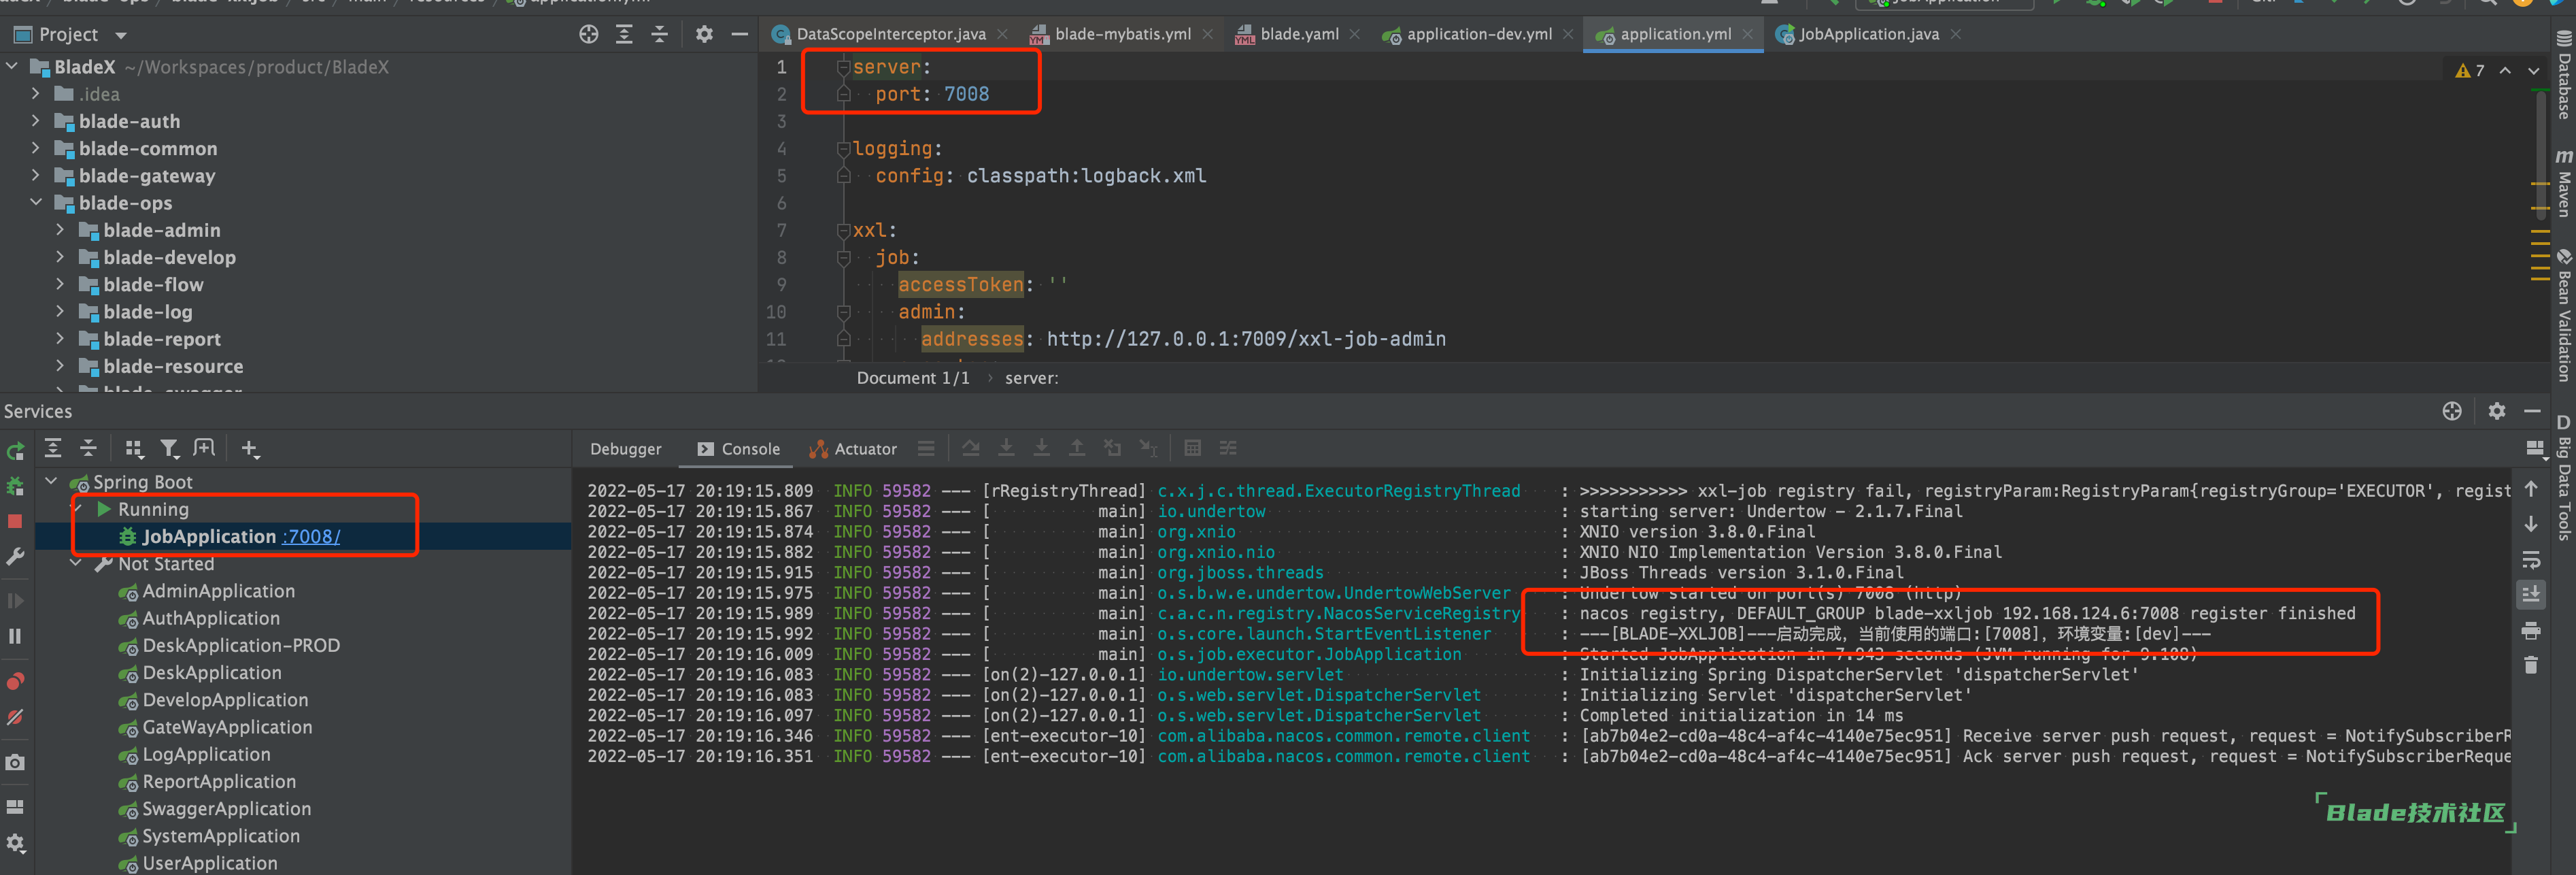Go to next highlighted warning arrow

[x=2533, y=71]
